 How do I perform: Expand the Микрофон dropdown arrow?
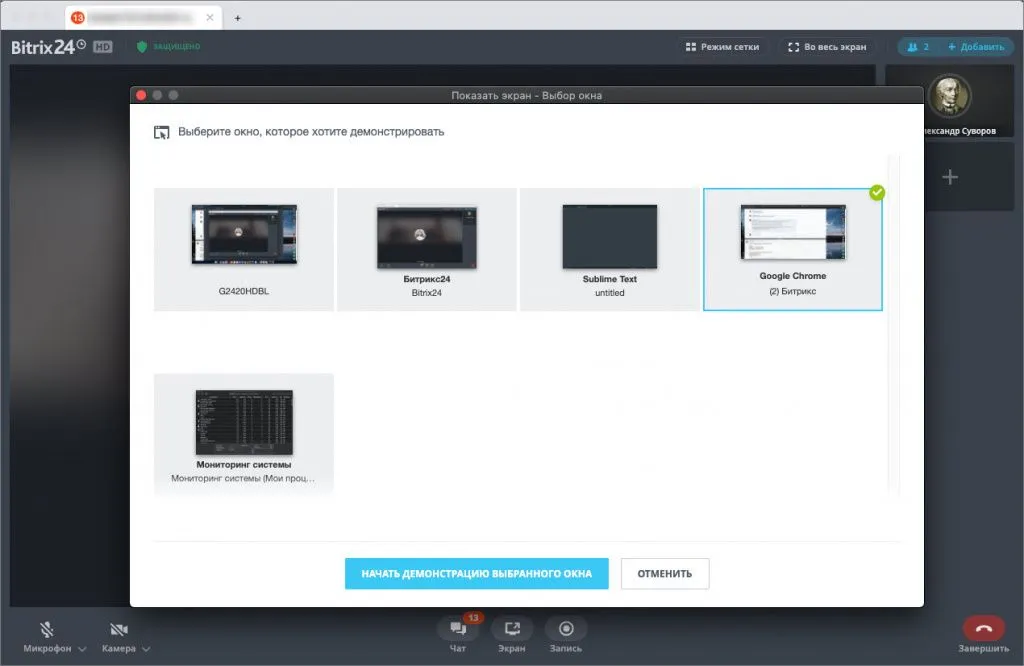[x=82, y=649]
